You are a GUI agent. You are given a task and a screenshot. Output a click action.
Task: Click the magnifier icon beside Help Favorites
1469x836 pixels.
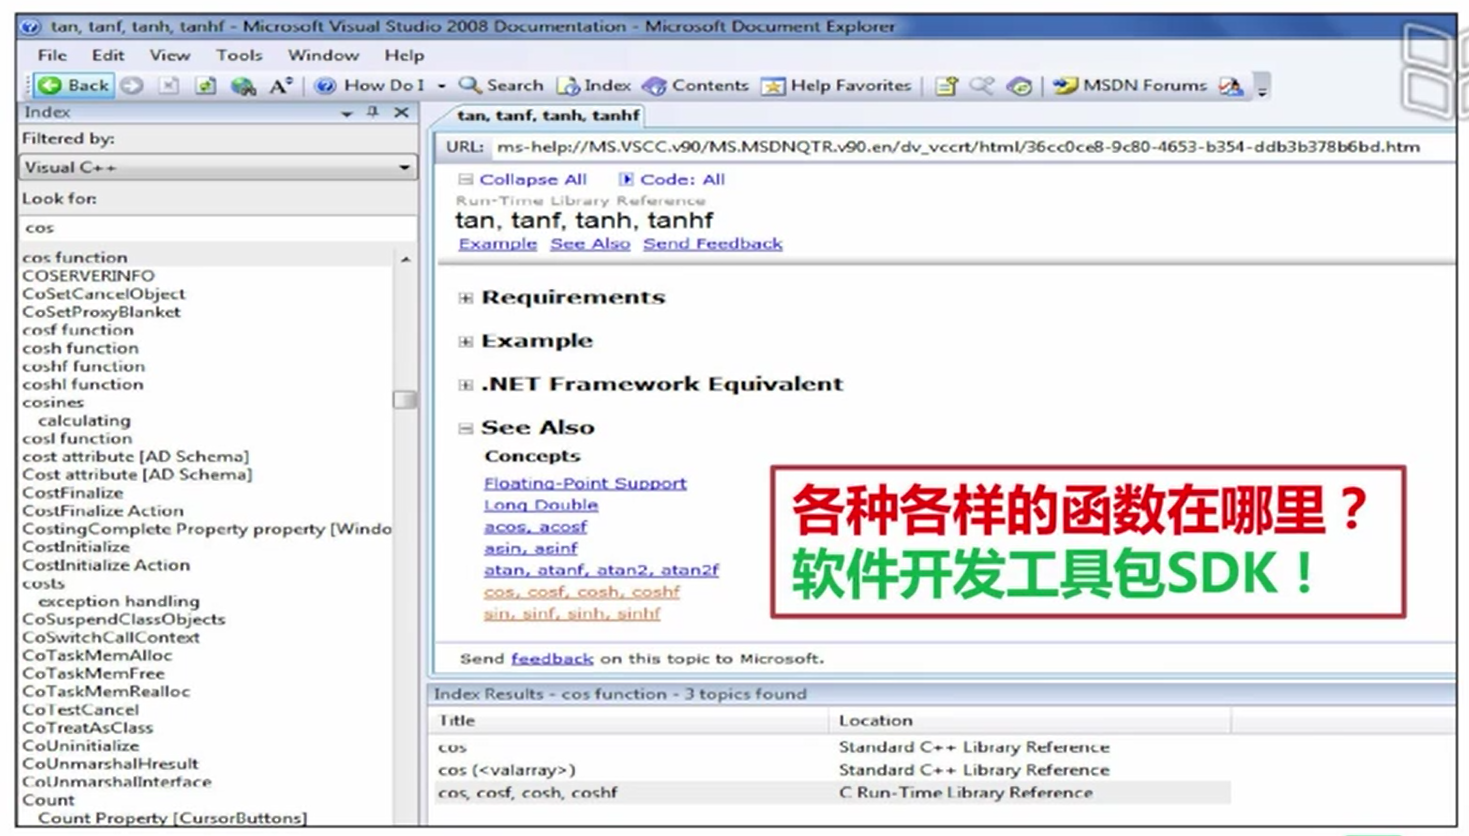(982, 86)
